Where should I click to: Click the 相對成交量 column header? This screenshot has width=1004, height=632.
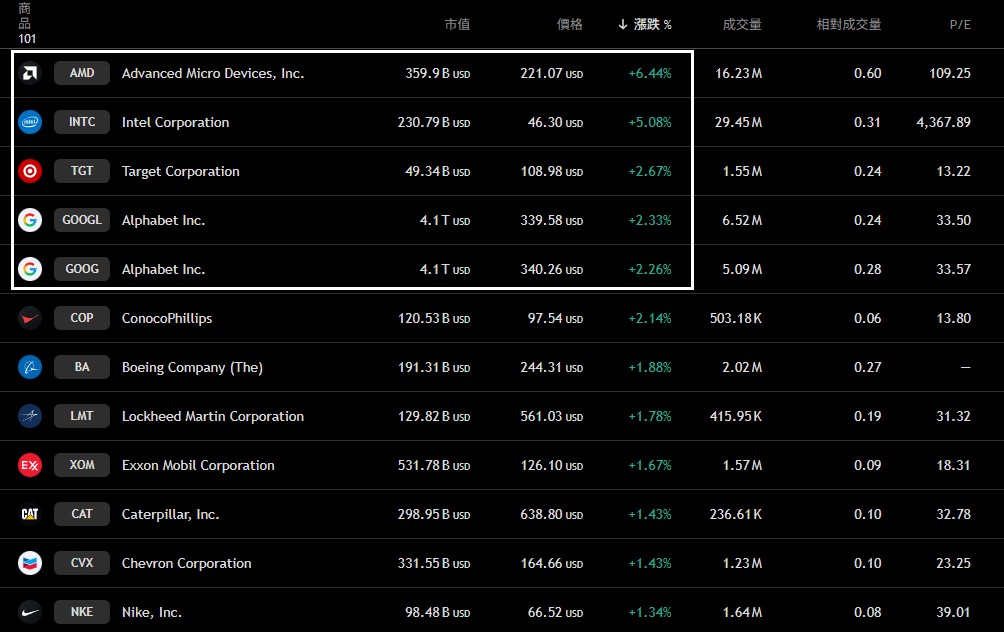tap(849, 24)
